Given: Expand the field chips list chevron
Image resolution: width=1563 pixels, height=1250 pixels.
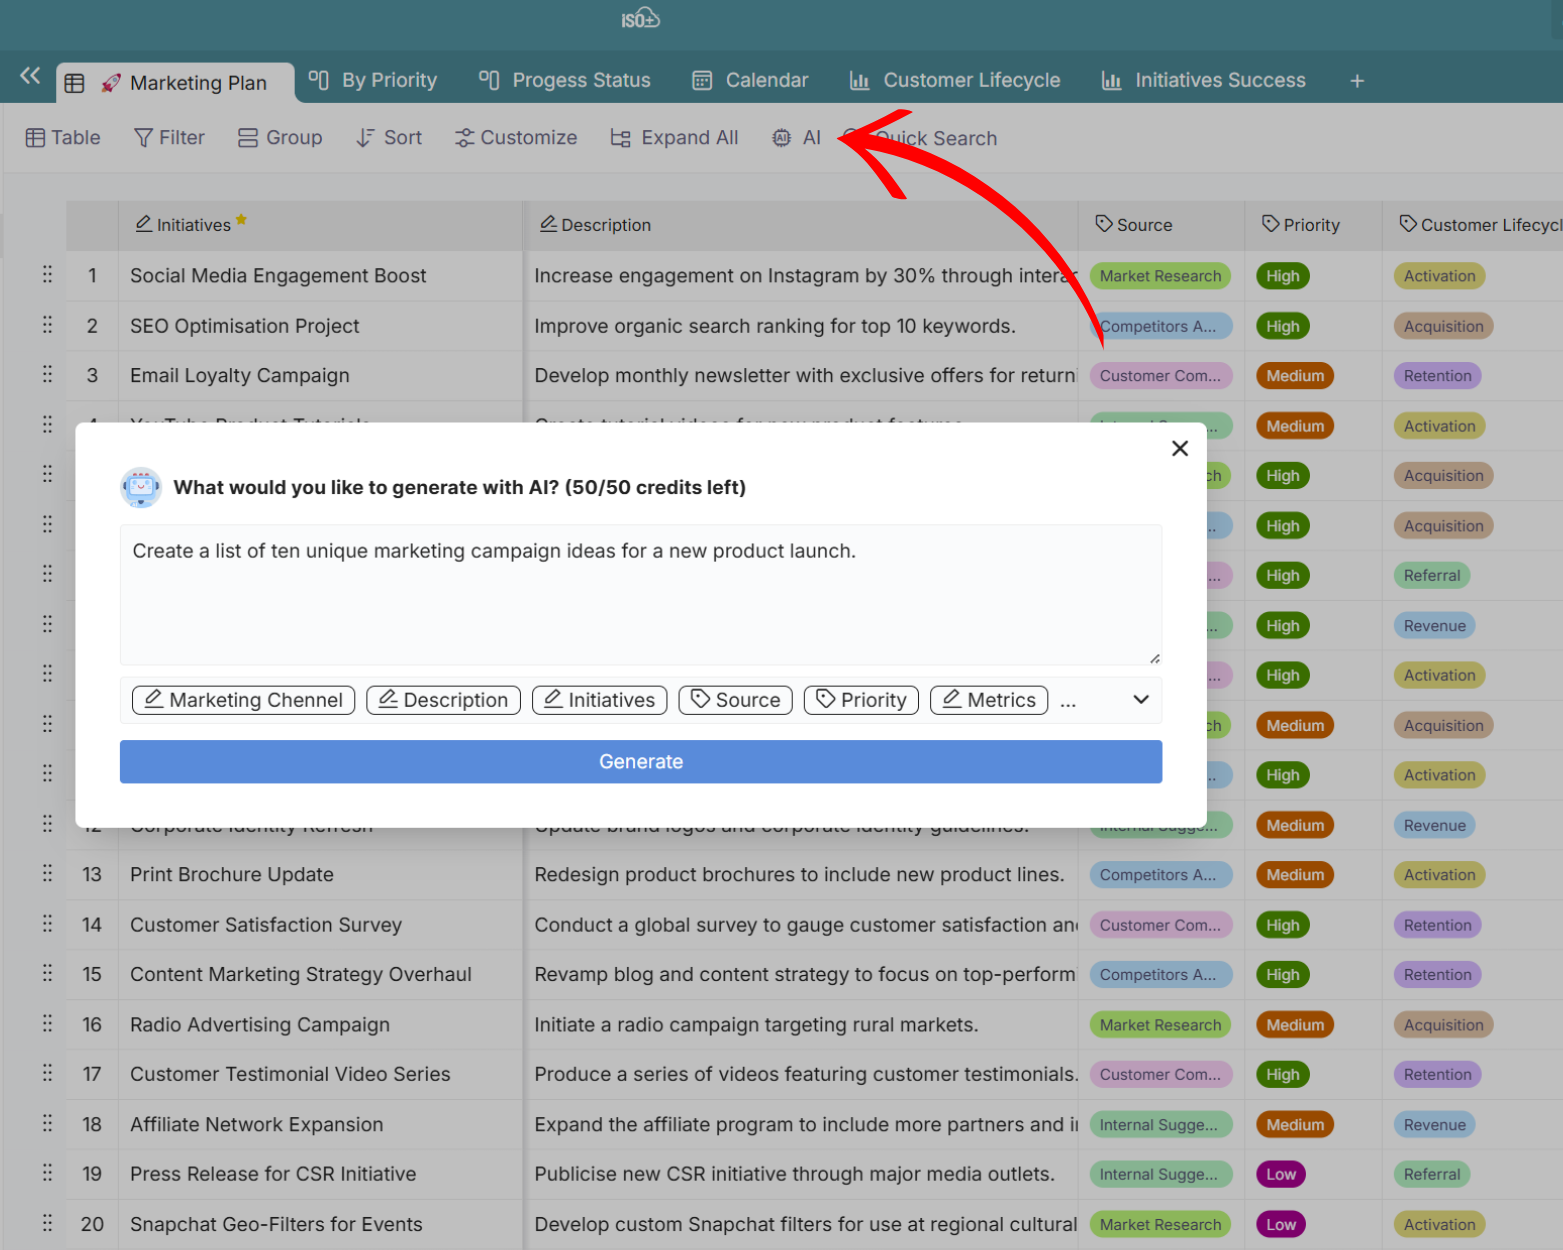Looking at the screenshot, I should click(1141, 700).
